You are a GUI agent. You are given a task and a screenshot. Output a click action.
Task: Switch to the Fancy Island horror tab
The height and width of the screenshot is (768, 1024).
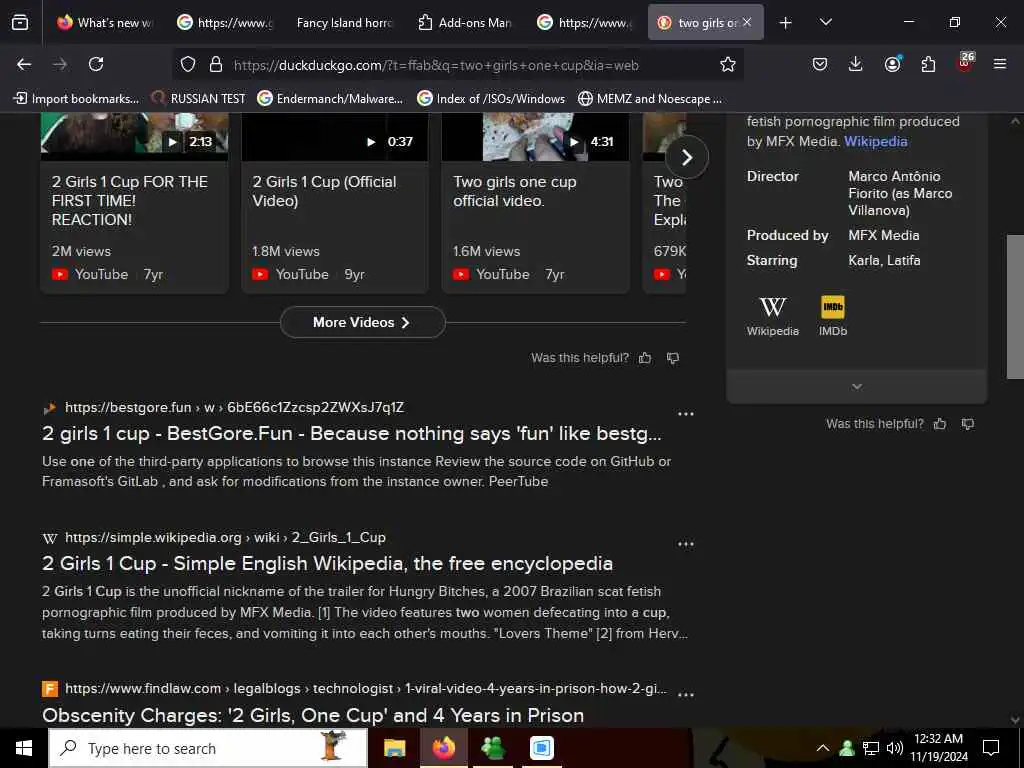tap(344, 23)
